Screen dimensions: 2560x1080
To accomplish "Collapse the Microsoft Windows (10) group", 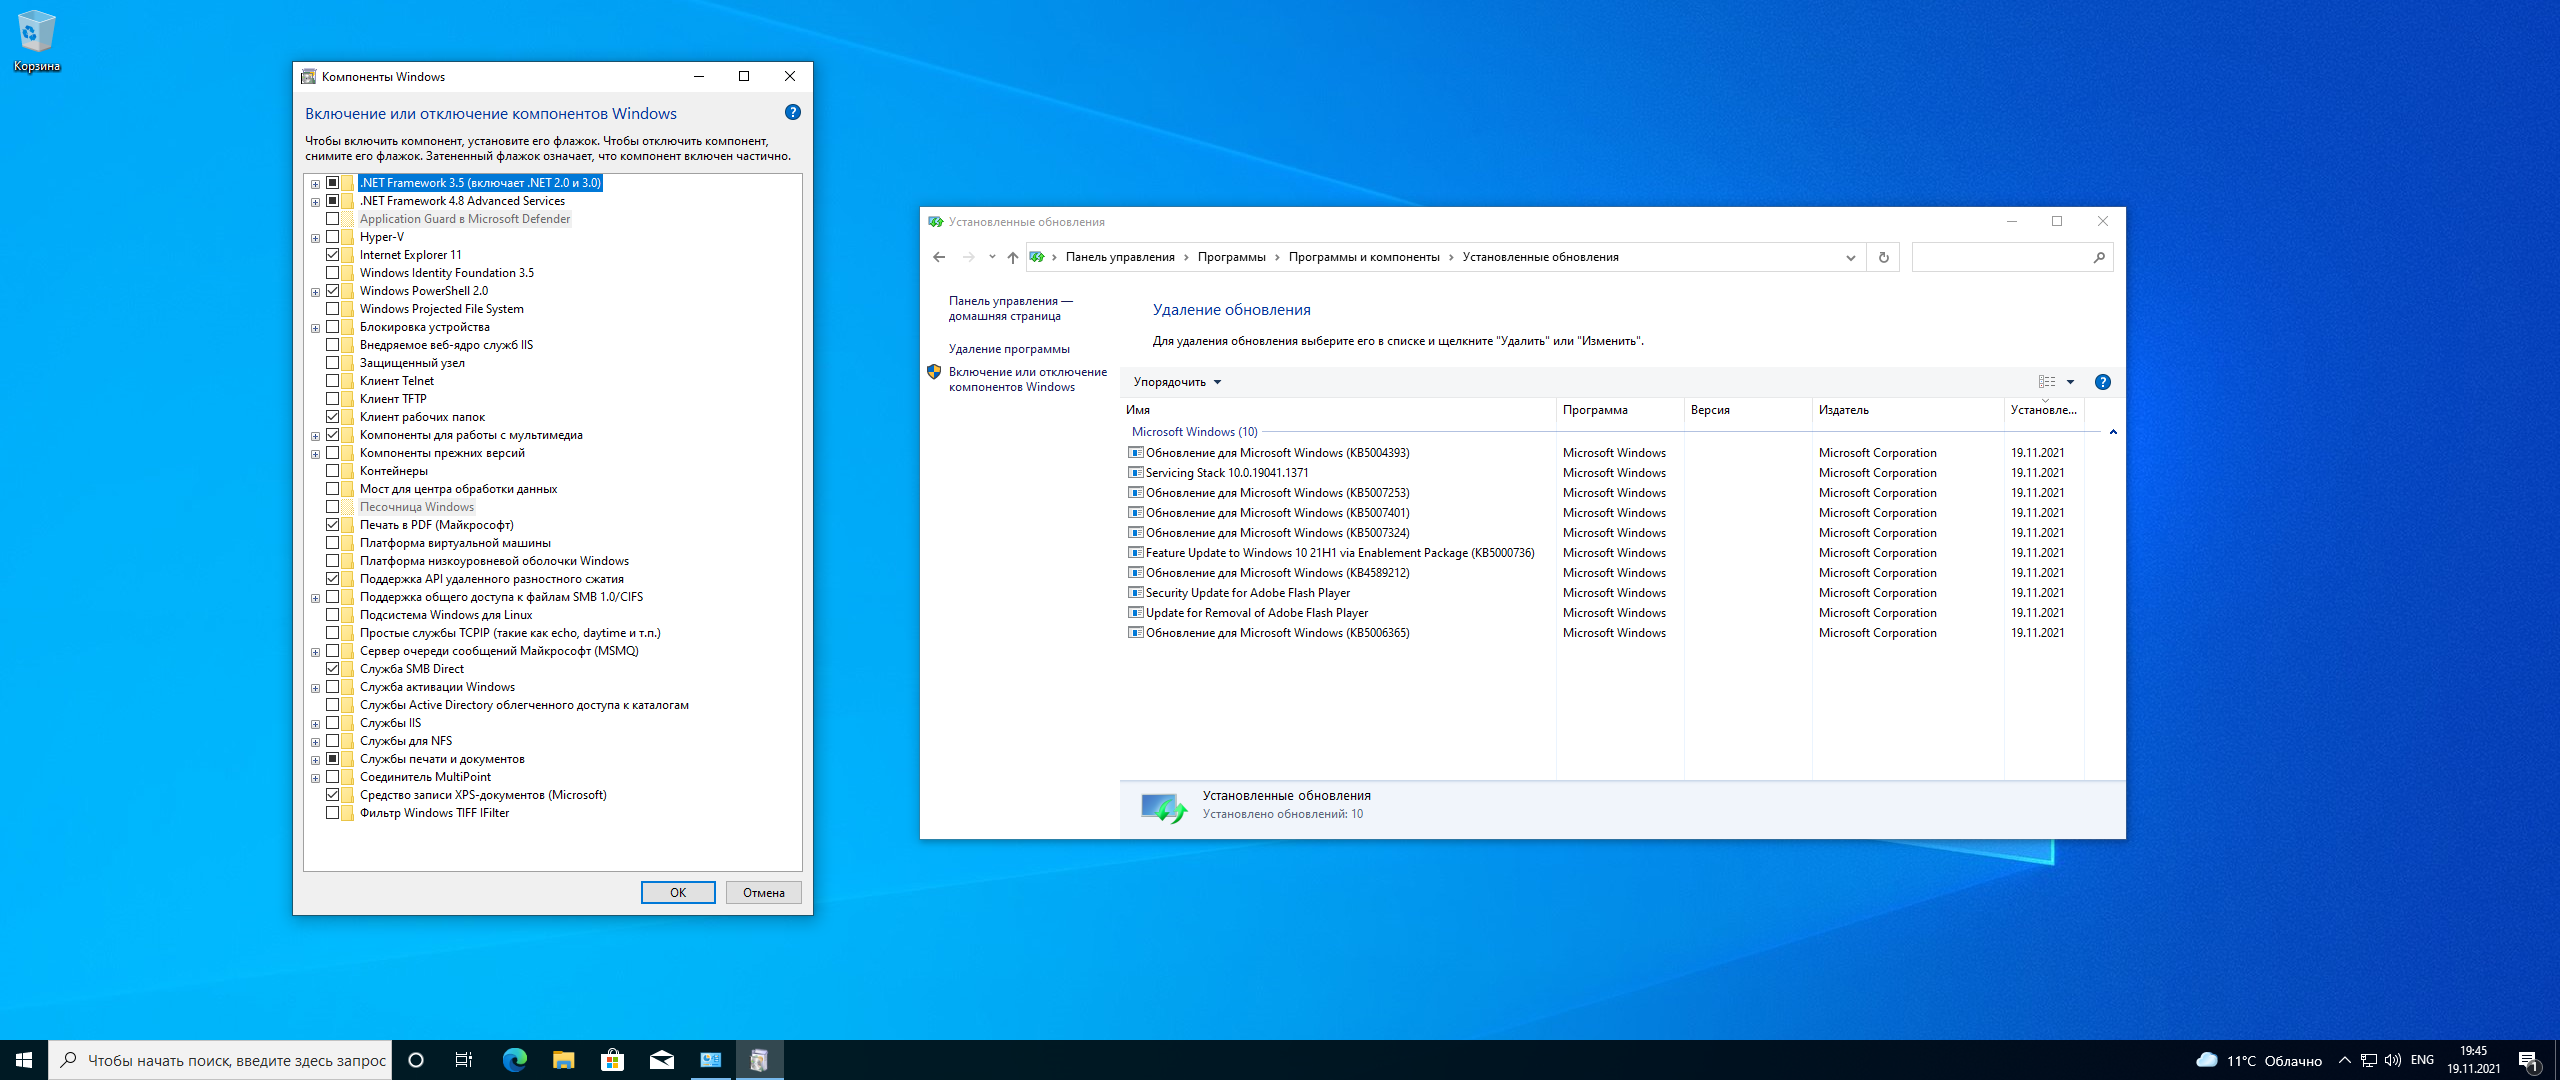I will point(2113,432).
